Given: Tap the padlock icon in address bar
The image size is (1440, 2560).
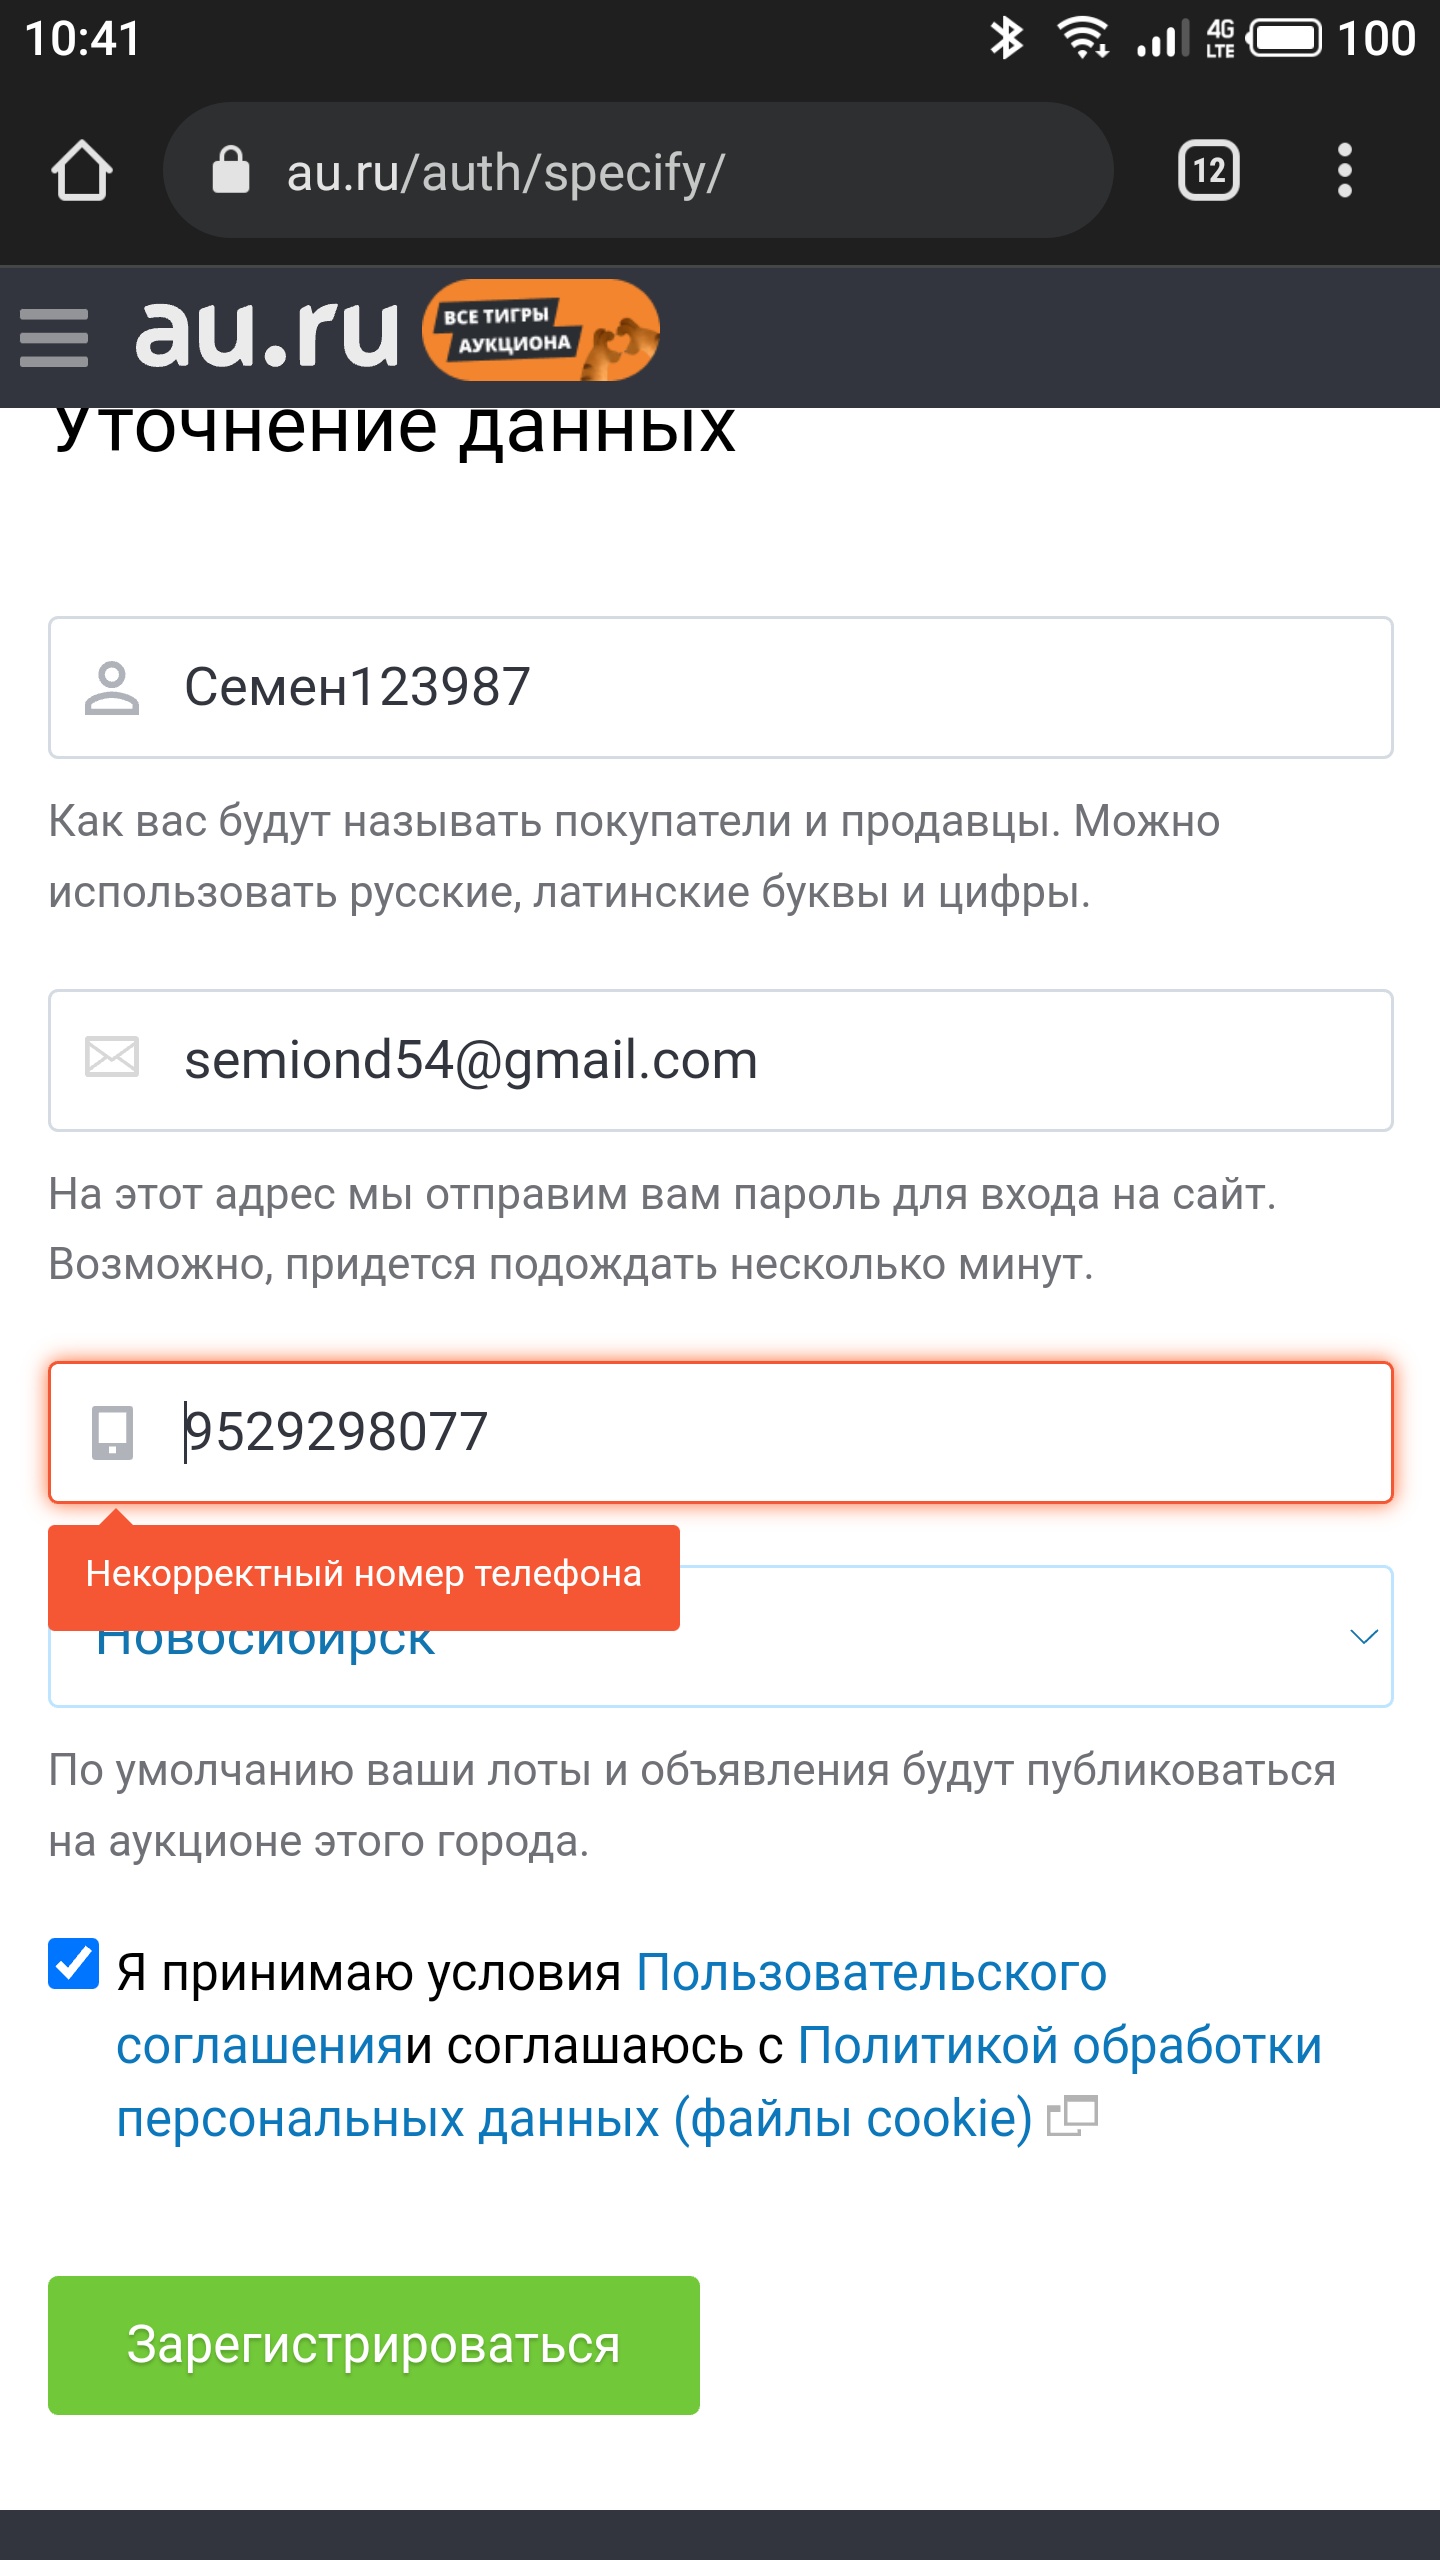Looking at the screenshot, I should pyautogui.click(x=231, y=170).
